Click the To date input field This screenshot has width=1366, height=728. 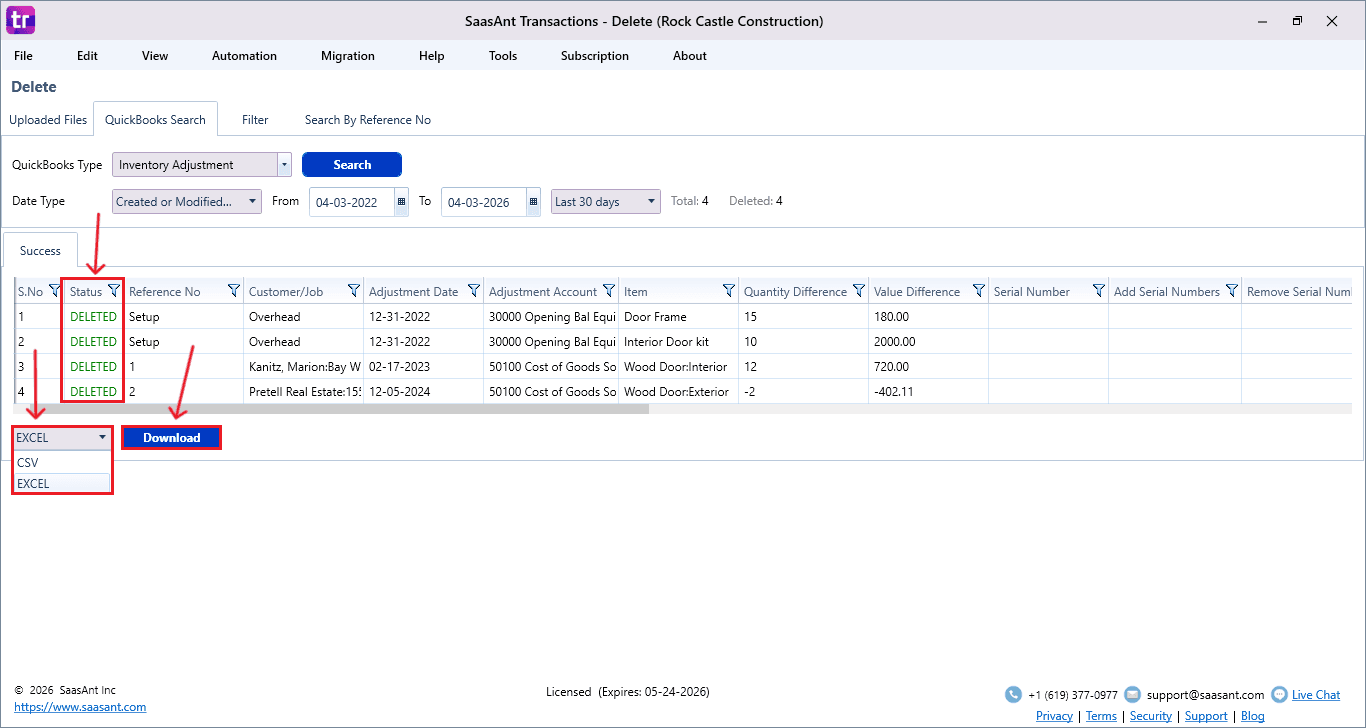click(x=484, y=202)
